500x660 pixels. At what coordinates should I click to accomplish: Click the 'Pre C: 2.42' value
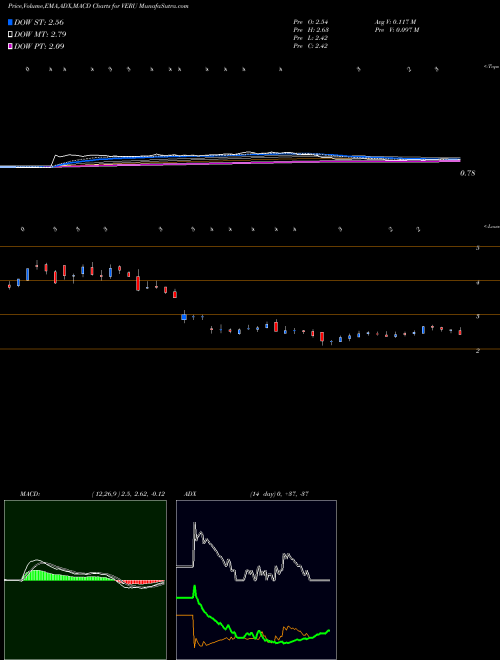311,46
